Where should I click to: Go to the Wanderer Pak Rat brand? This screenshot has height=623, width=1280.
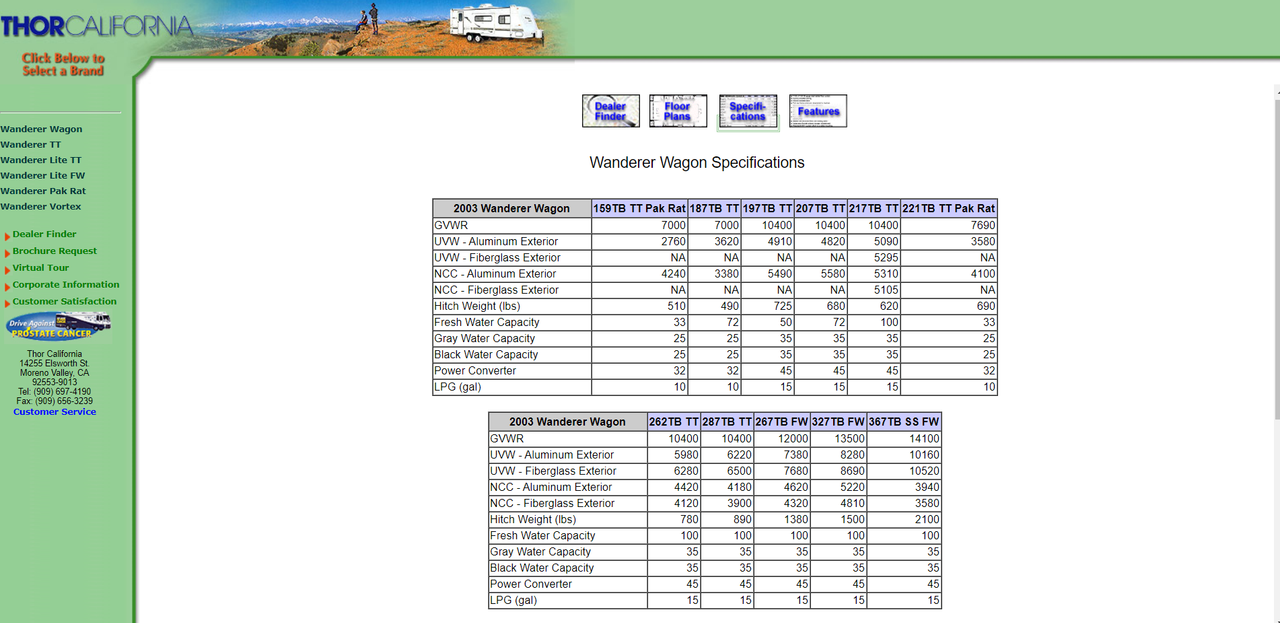[43, 191]
